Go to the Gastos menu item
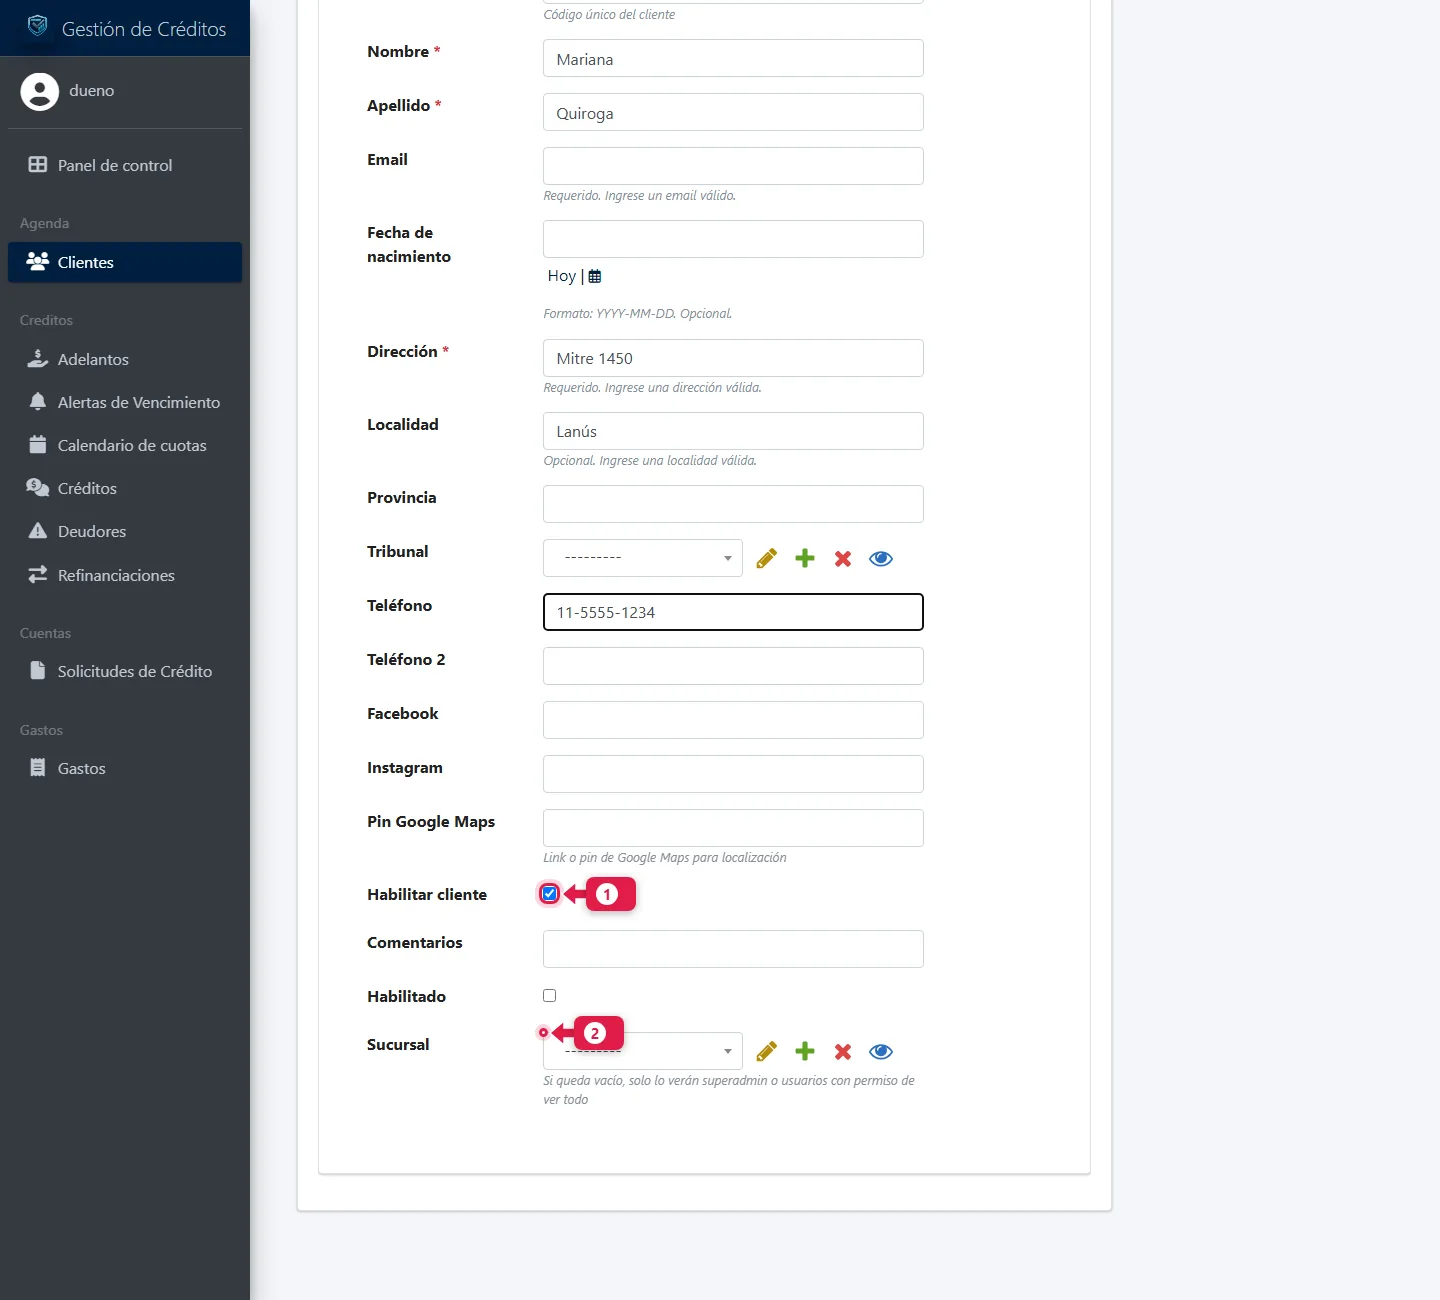1440x1300 pixels. (x=125, y=768)
